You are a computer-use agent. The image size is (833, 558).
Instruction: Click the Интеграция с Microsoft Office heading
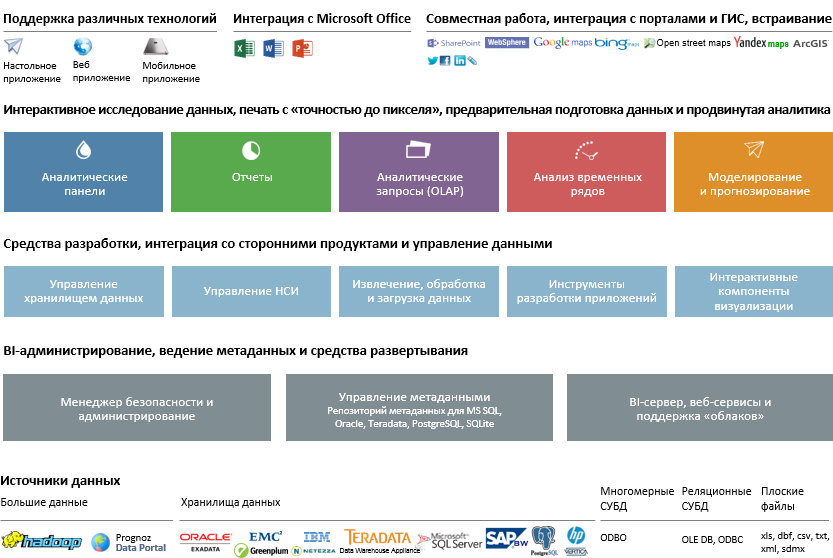[322, 19]
